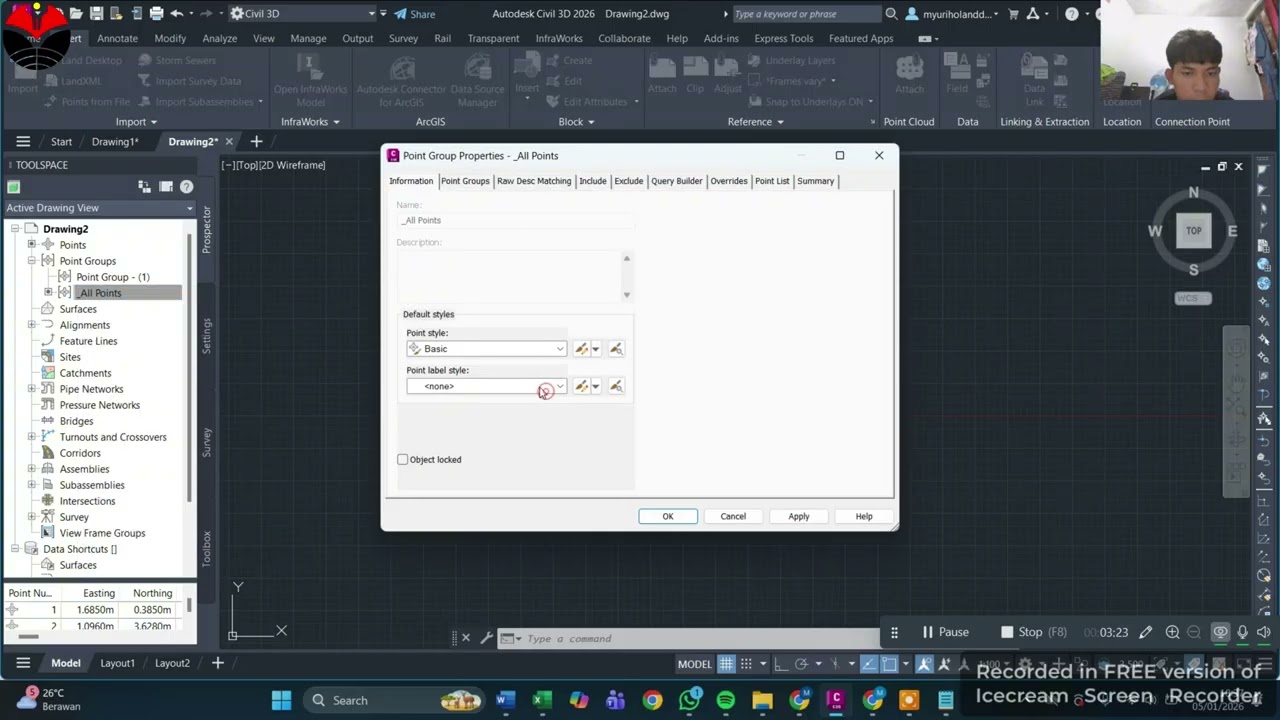
Task: Switch to the Layout1 tab
Action: [117, 663]
